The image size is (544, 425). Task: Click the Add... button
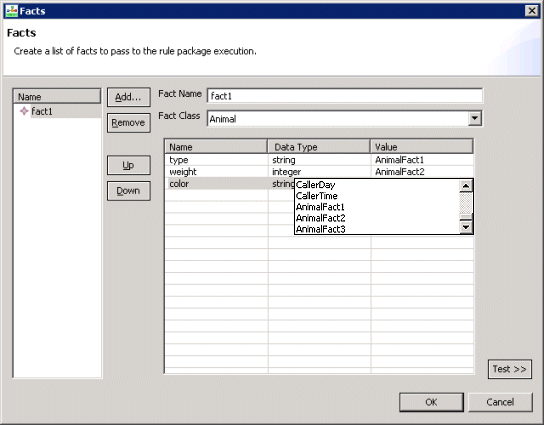129,97
